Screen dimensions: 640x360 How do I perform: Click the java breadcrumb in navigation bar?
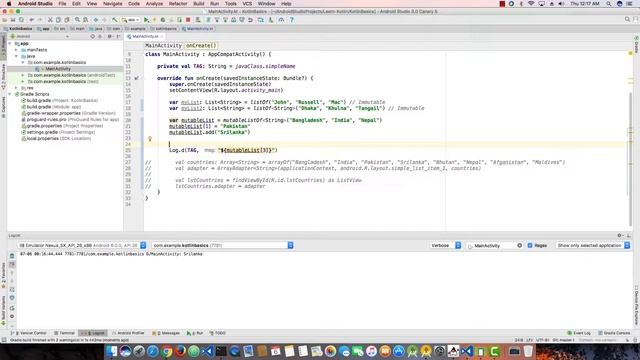click(x=96, y=29)
